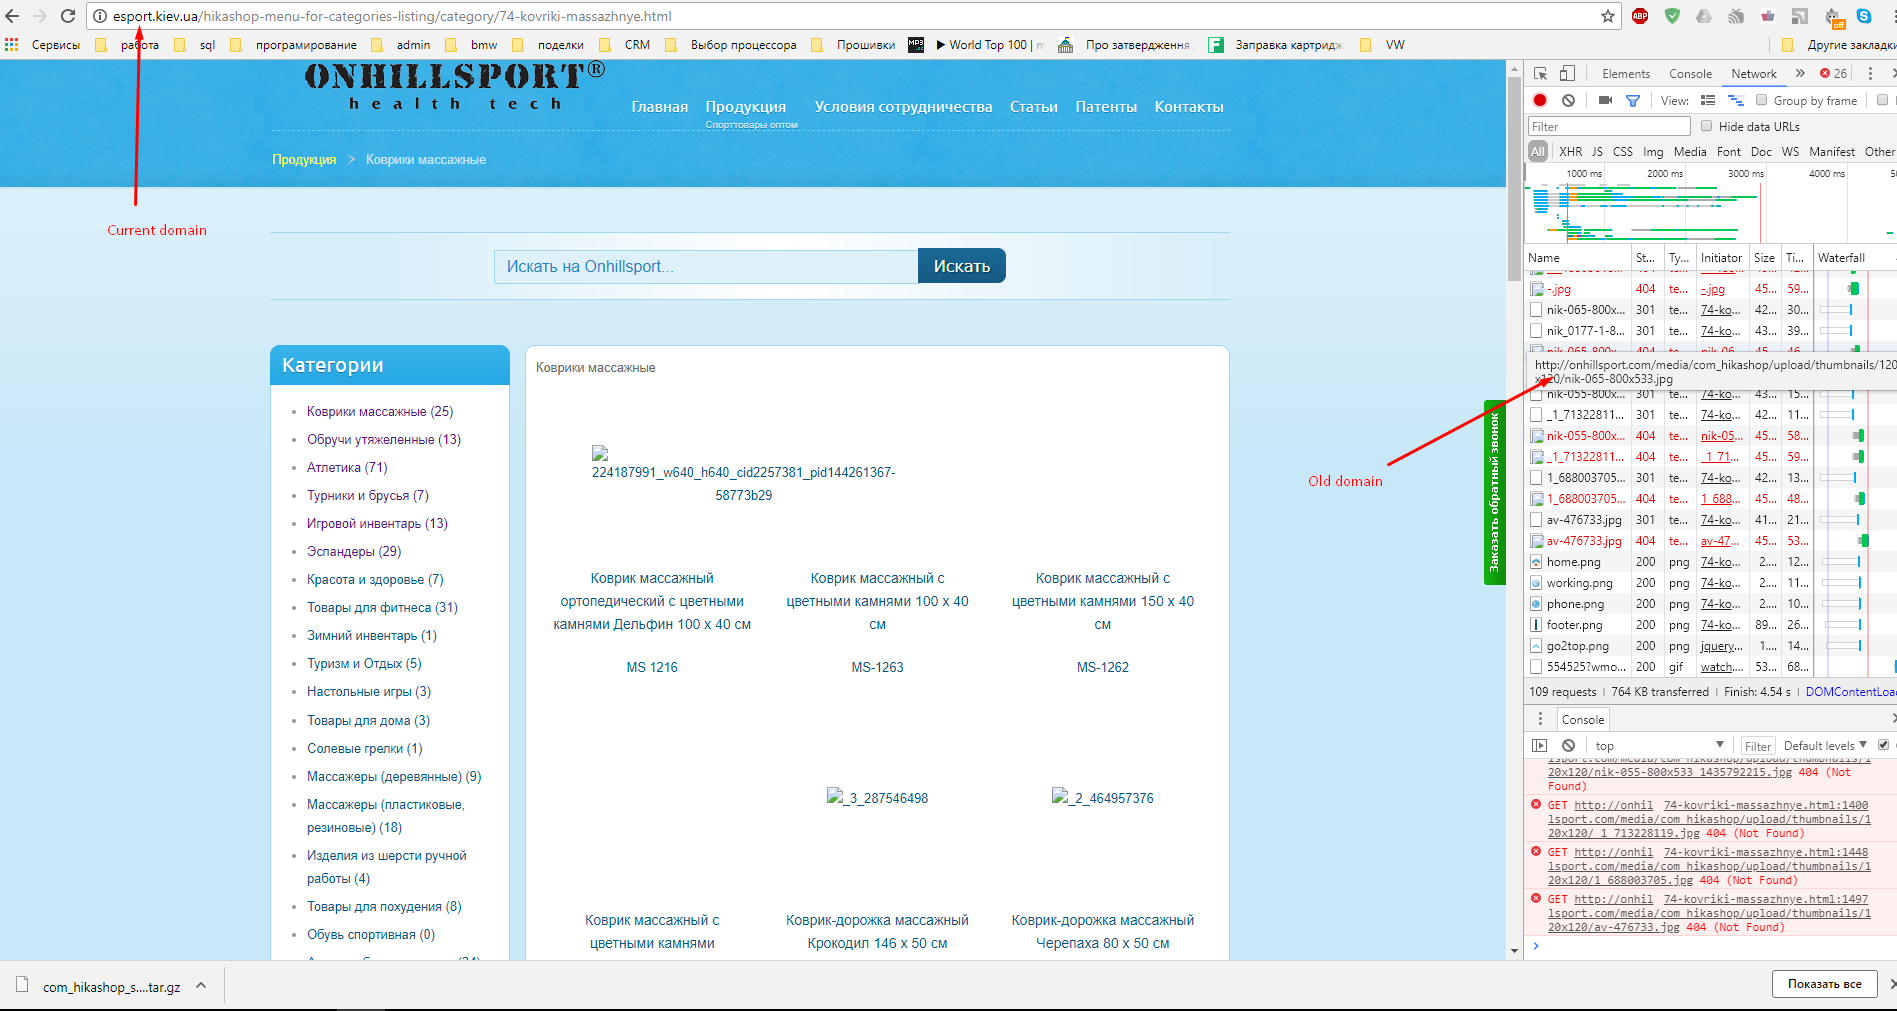Open the 'работа' bookmarks folder
The height and width of the screenshot is (1011, 1897).
[128, 45]
